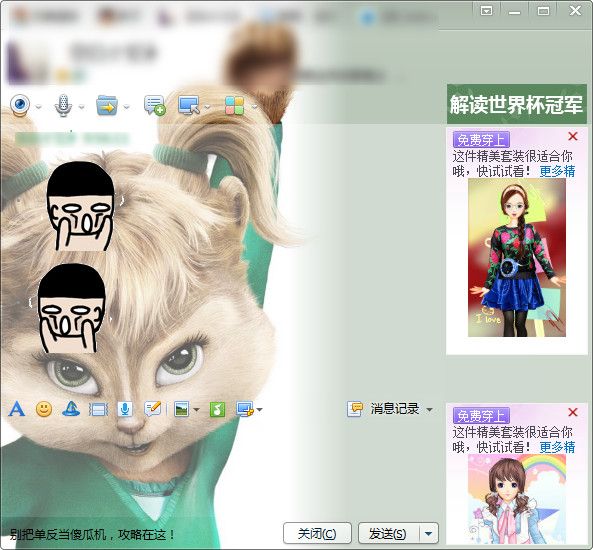593x550 pixels.
Task: Click the 发送(S) send button
Action: [388, 533]
